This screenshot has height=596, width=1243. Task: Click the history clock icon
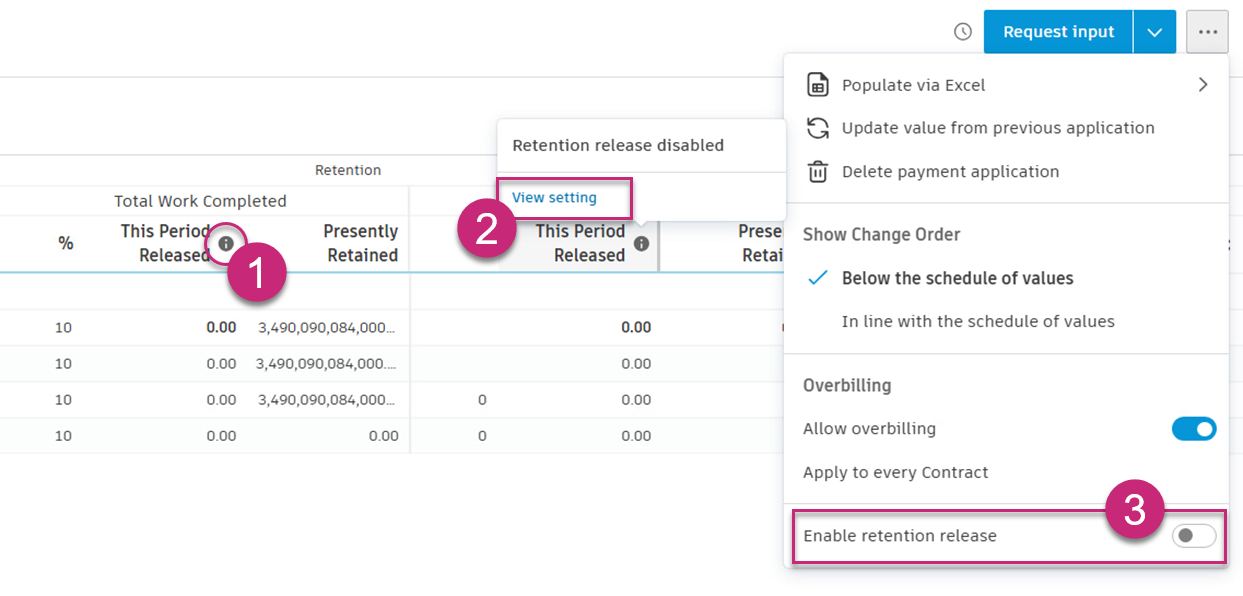tap(963, 32)
